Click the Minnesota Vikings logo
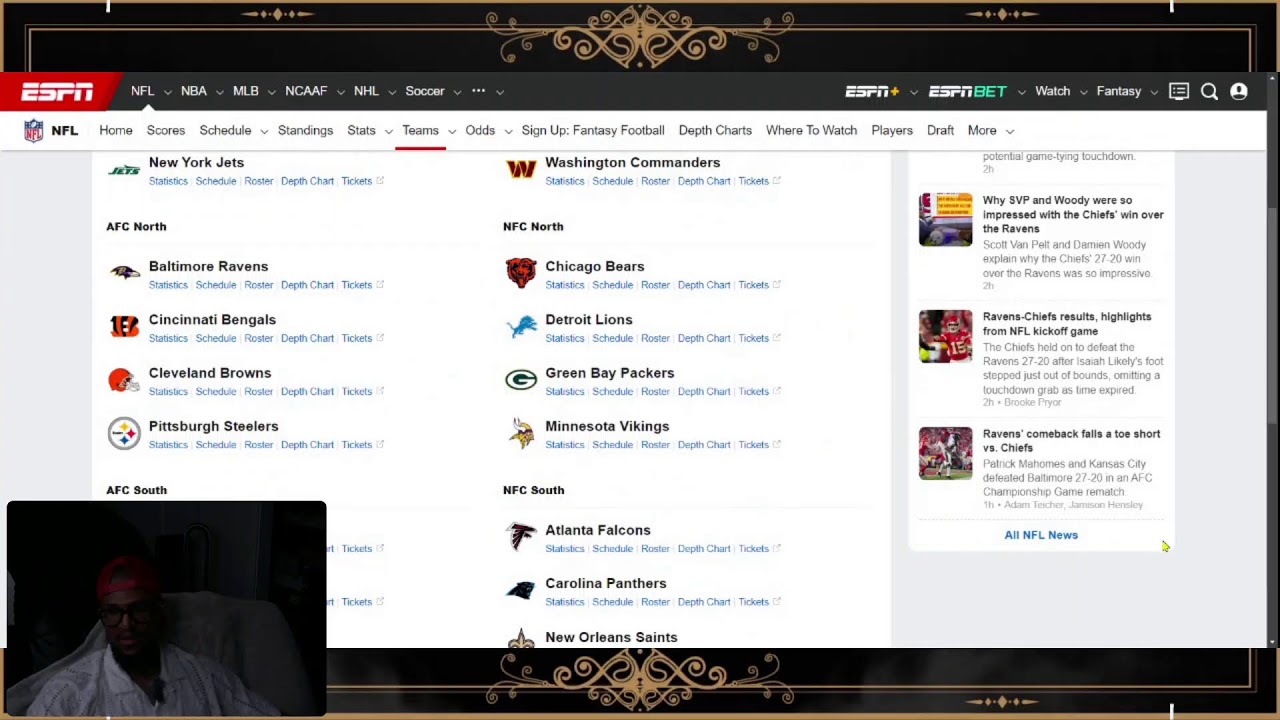This screenshot has height=720, width=1280. pyautogui.click(x=521, y=433)
